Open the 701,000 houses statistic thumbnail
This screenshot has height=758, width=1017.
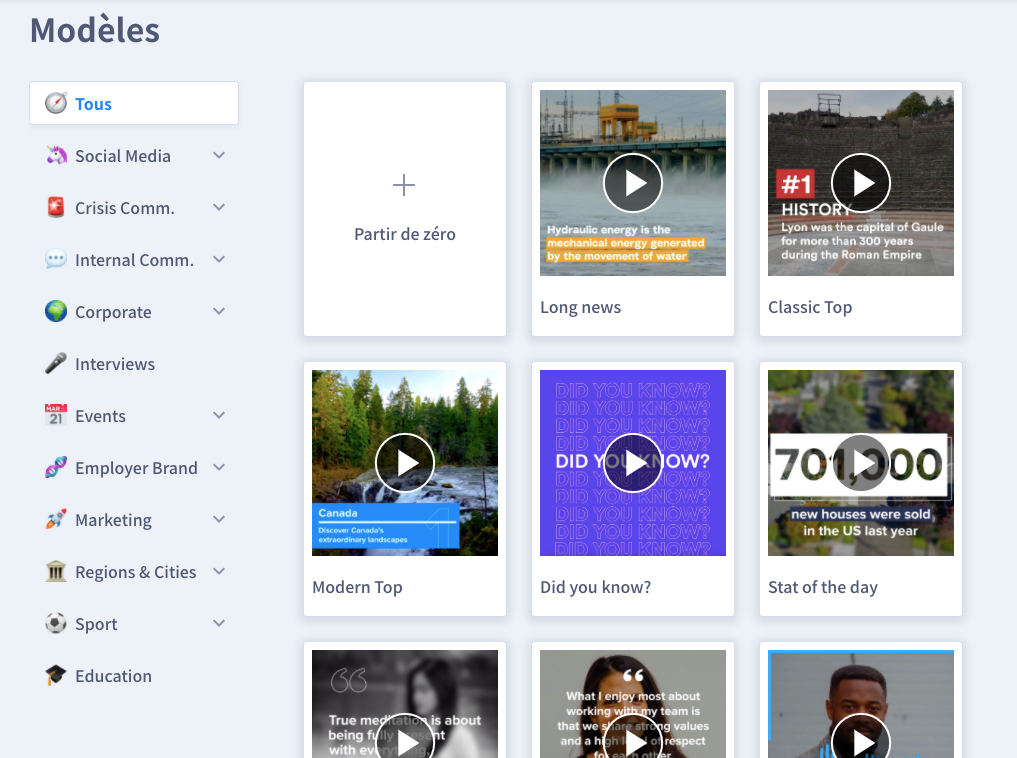[861, 463]
